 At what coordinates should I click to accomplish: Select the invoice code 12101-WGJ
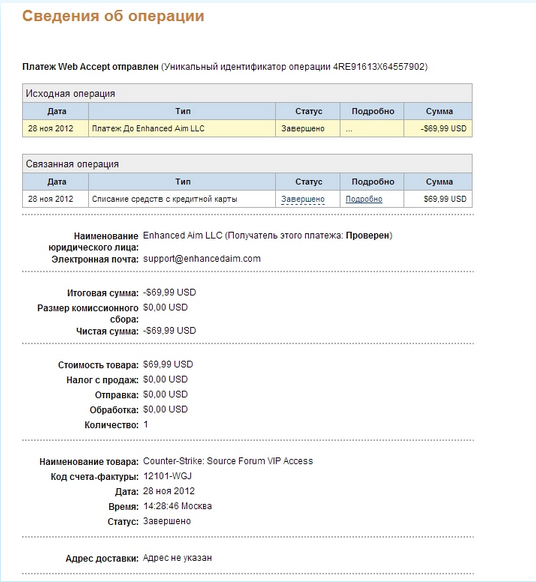(167, 476)
